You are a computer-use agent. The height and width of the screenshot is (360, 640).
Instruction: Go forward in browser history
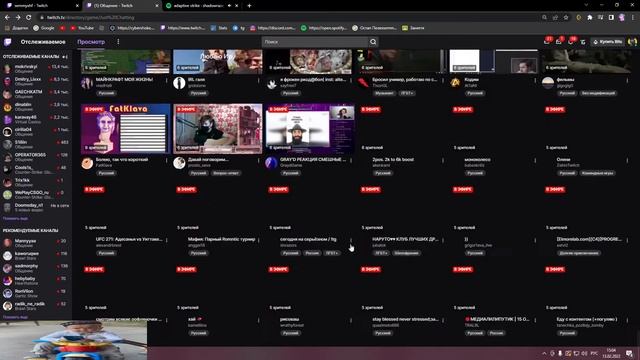pyautogui.click(x=18, y=18)
